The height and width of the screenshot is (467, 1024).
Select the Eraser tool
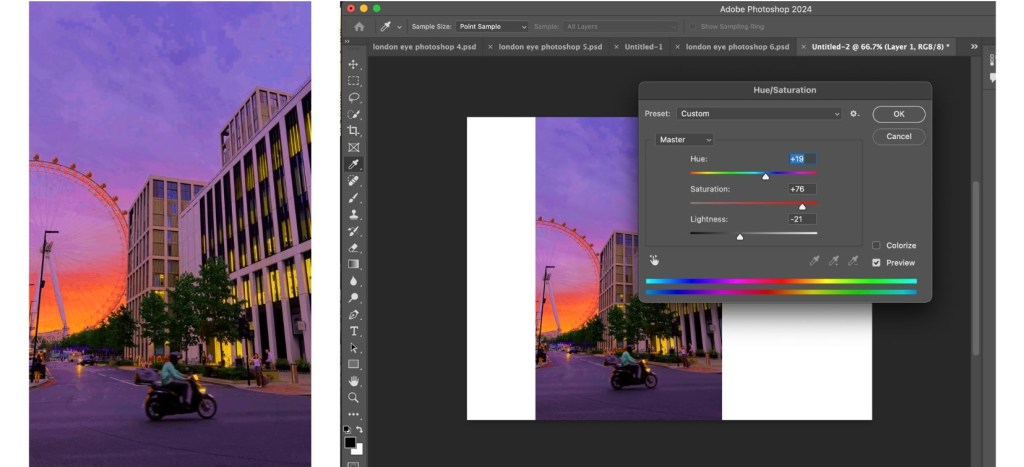[353, 248]
